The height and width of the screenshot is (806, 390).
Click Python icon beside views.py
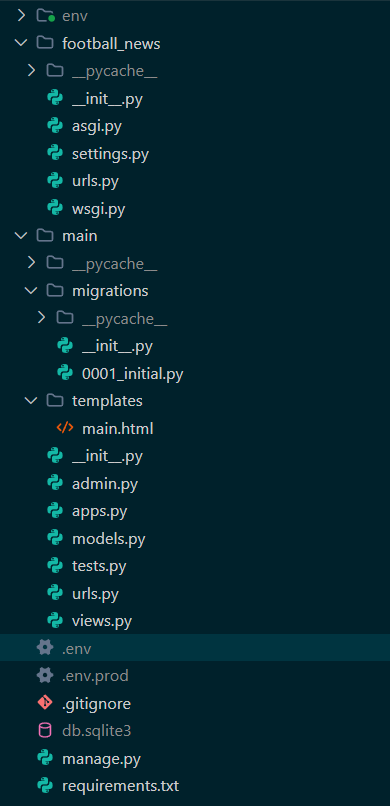pos(55,620)
